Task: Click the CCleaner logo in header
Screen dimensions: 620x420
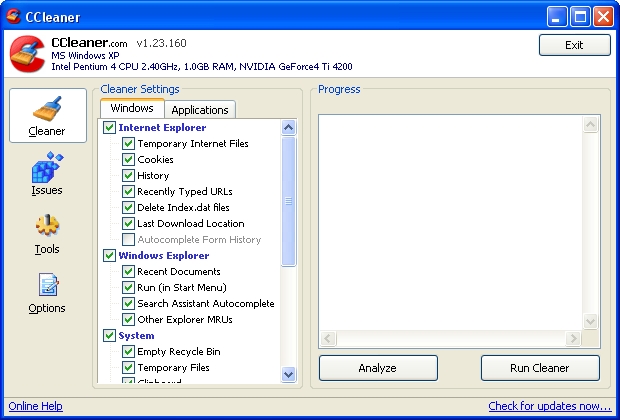Action: (27, 55)
